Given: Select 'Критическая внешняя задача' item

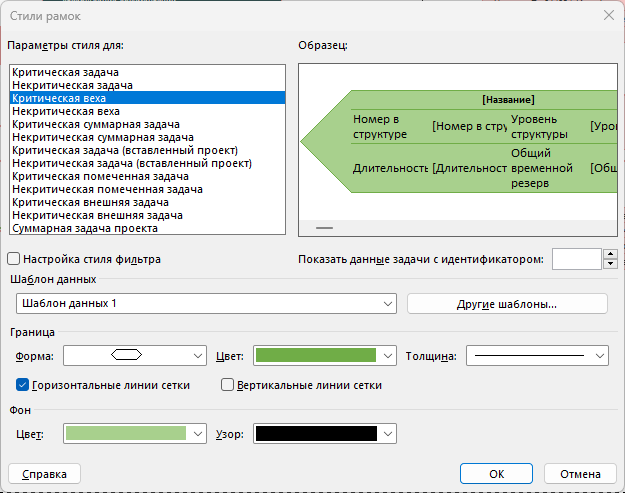Looking at the screenshot, I should 147,202.
